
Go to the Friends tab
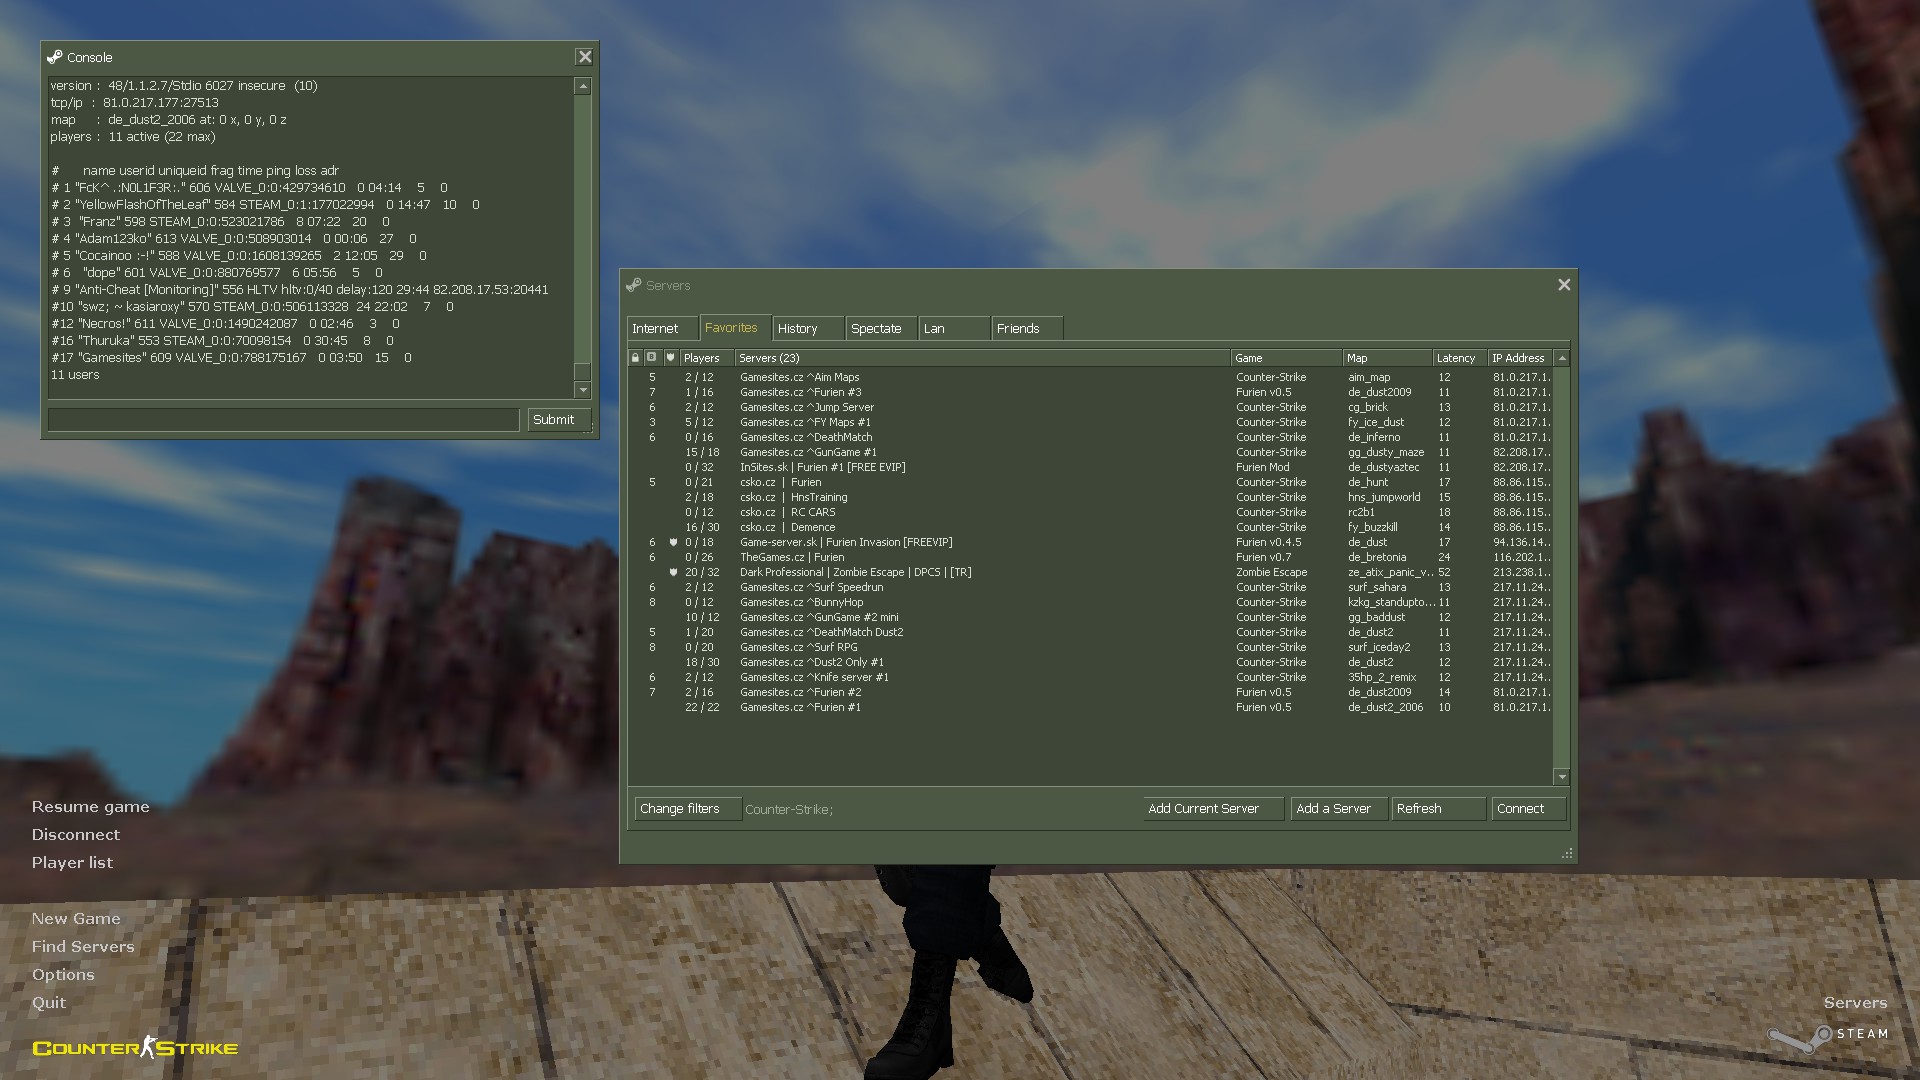(1027, 328)
